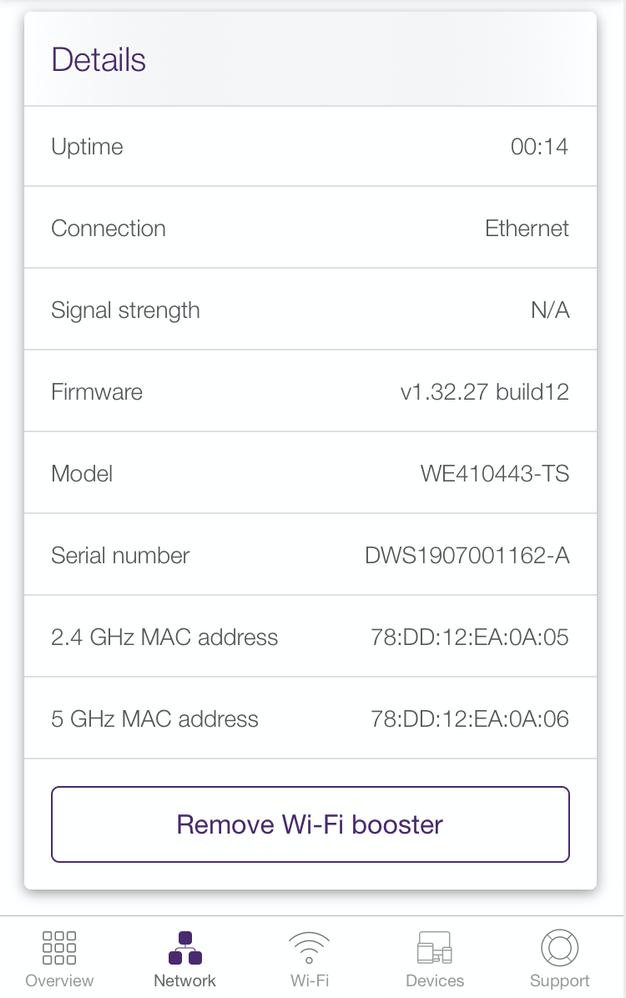Select firmware version v1.32.27 build12
The image size is (626, 998).
coord(485,392)
